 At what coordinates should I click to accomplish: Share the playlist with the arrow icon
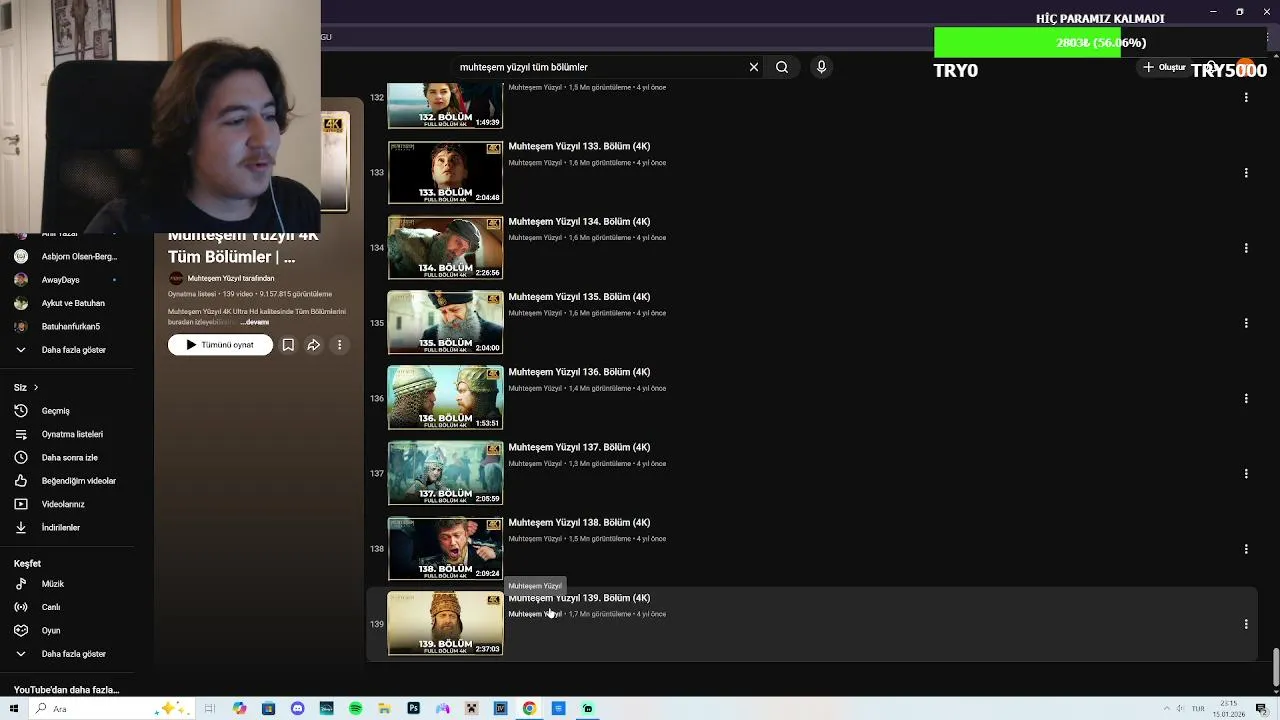point(313,345)
